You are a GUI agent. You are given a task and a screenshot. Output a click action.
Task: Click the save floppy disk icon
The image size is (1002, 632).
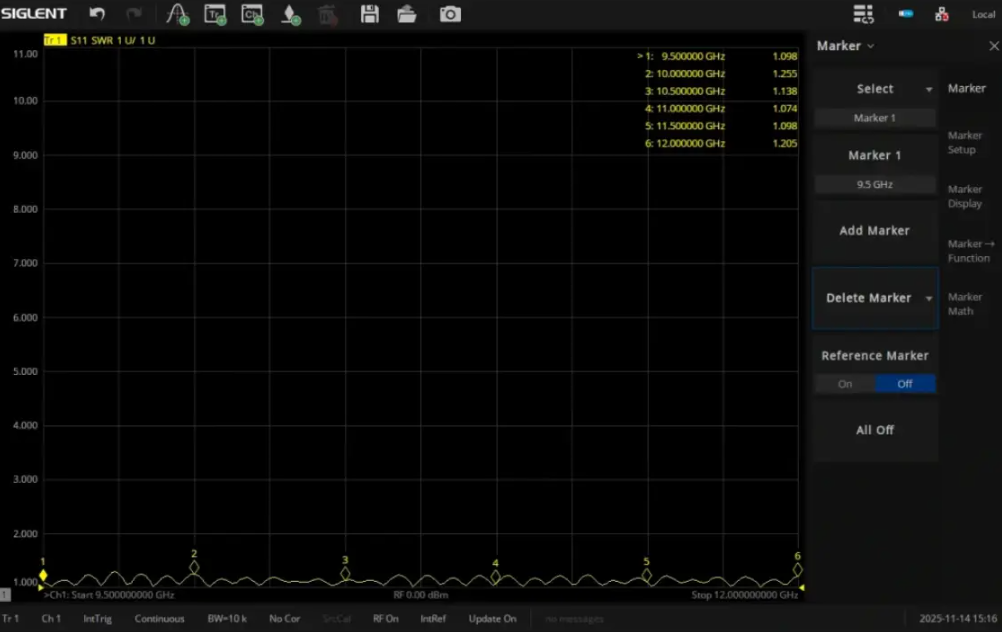click(370, 14)
